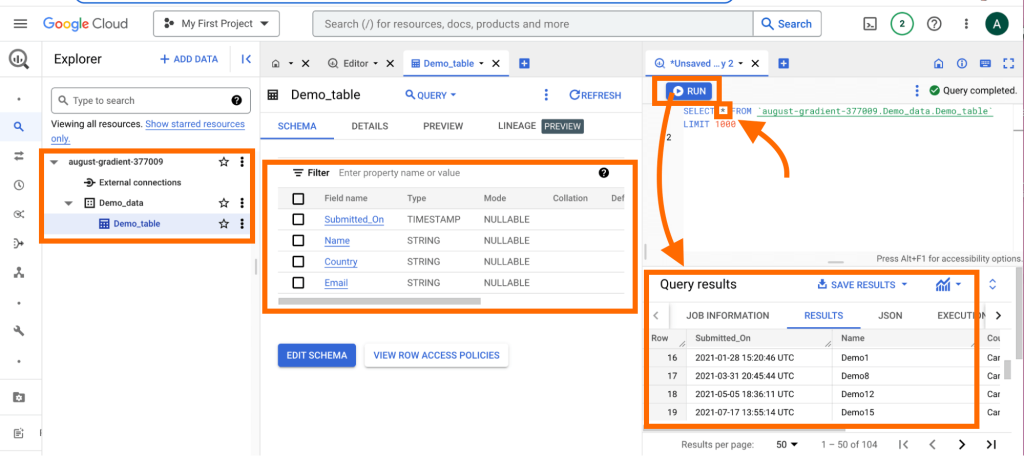The image size is (1024, 456).
Task: Select all fields with header checkbox
Action: click(x=298, y=199)
